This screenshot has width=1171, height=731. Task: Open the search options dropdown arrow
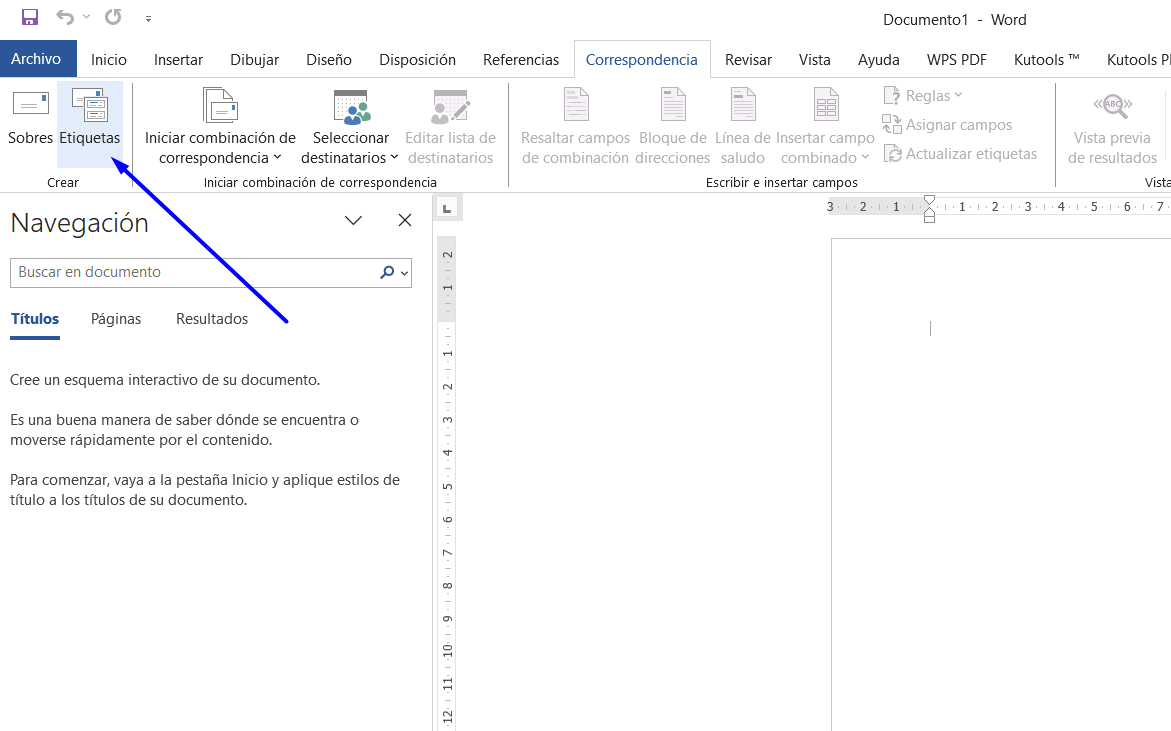coord(404,273)
